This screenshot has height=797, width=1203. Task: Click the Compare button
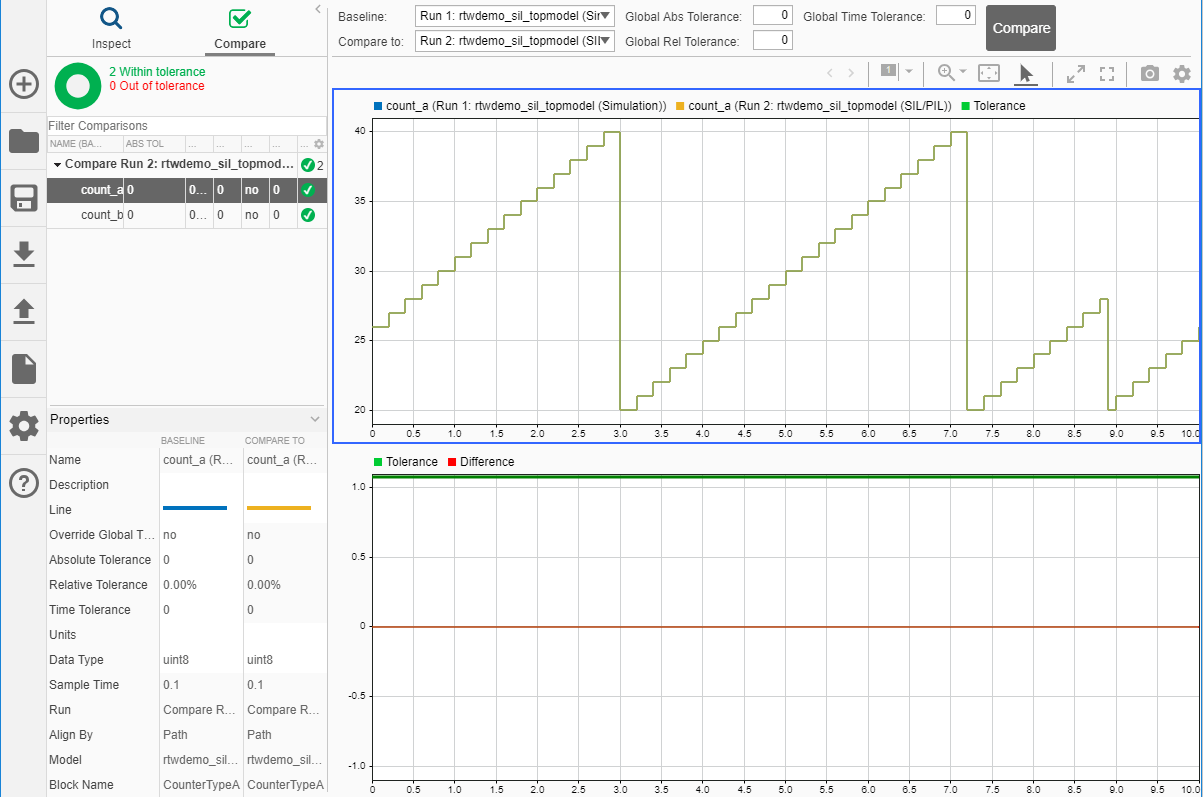click(1021, 28)
